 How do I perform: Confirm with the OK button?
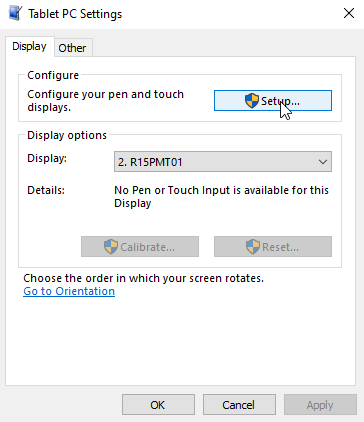(158, 405)
